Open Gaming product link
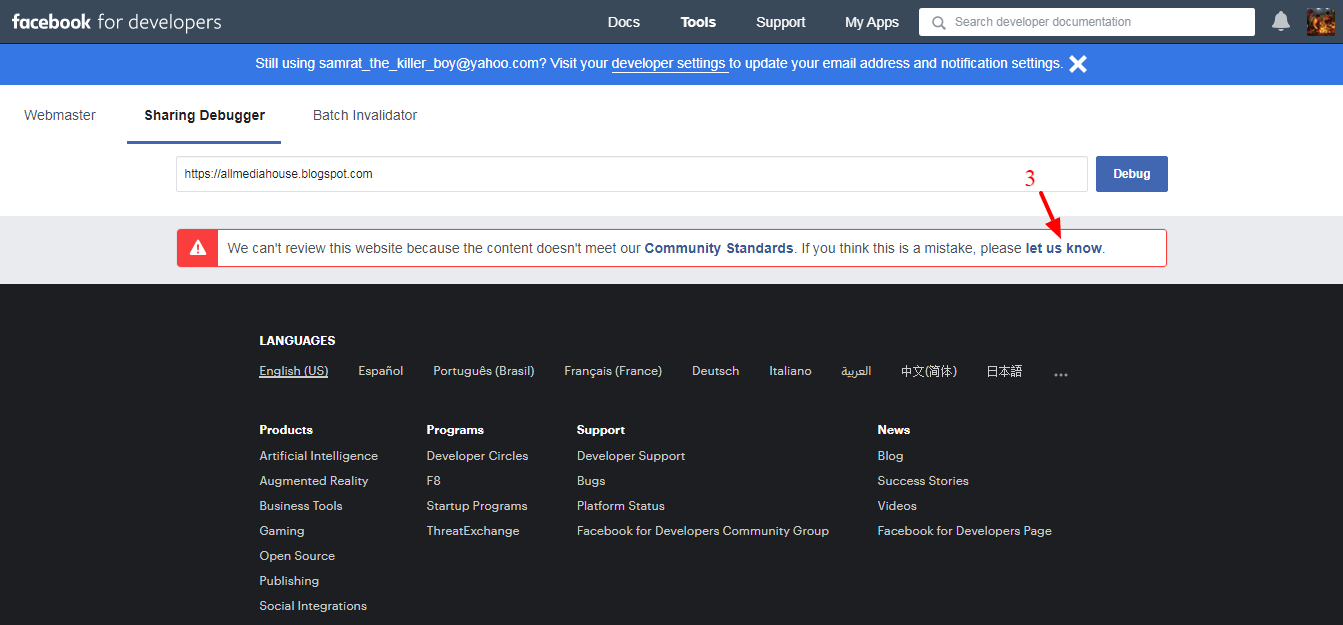1343x625 pixels. (281, 531)
